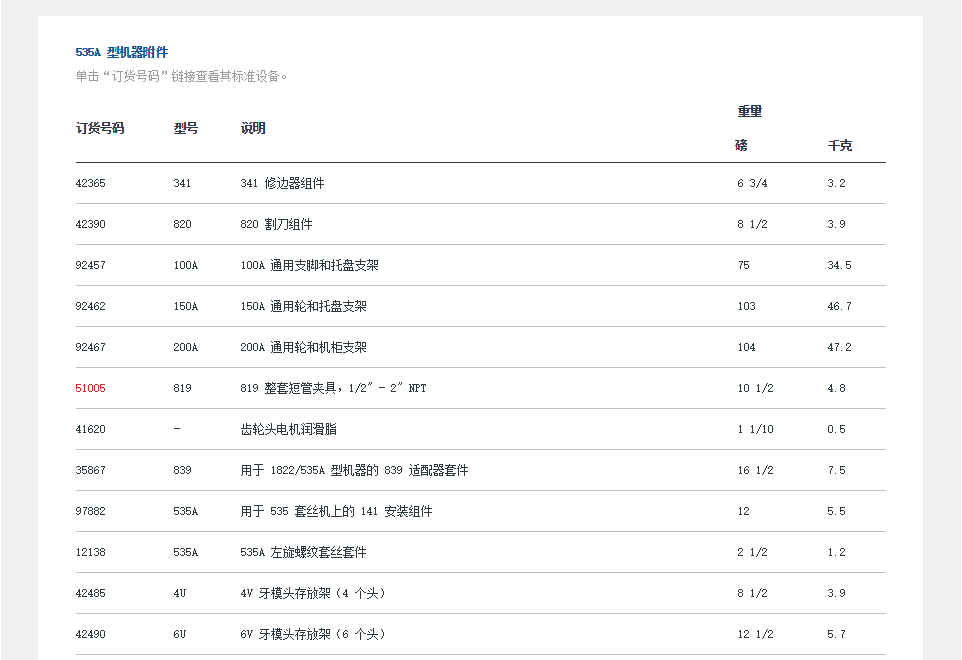The height and width of the screenshot is (660, 962).
Task: Click the red 51005 order link
Action: coord(90,389)
